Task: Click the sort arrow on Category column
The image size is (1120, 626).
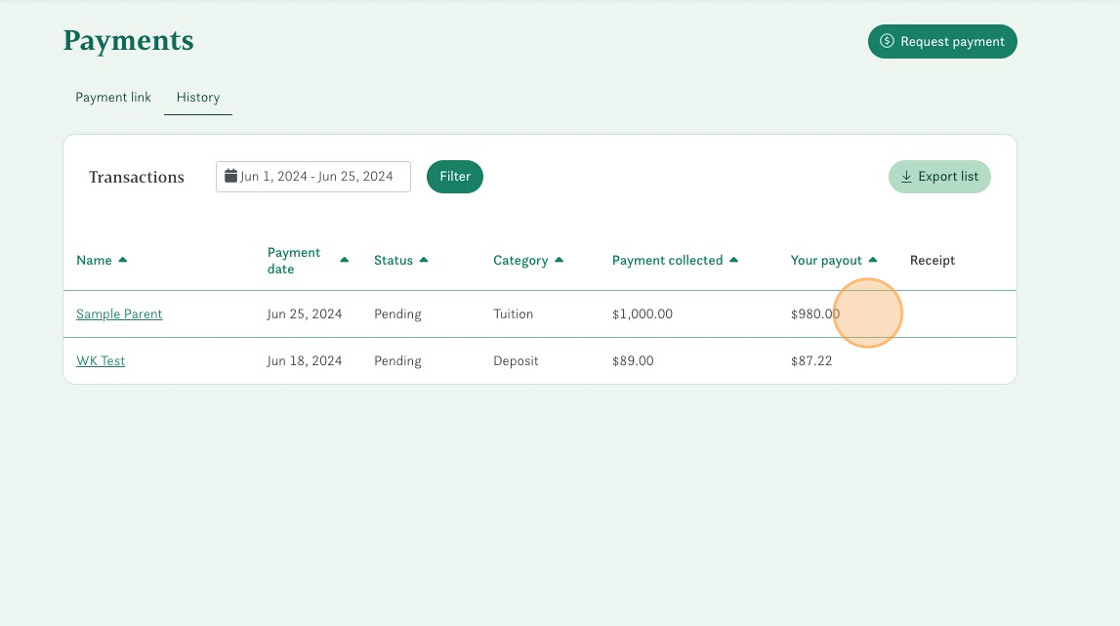Action: tap(559, 259)
